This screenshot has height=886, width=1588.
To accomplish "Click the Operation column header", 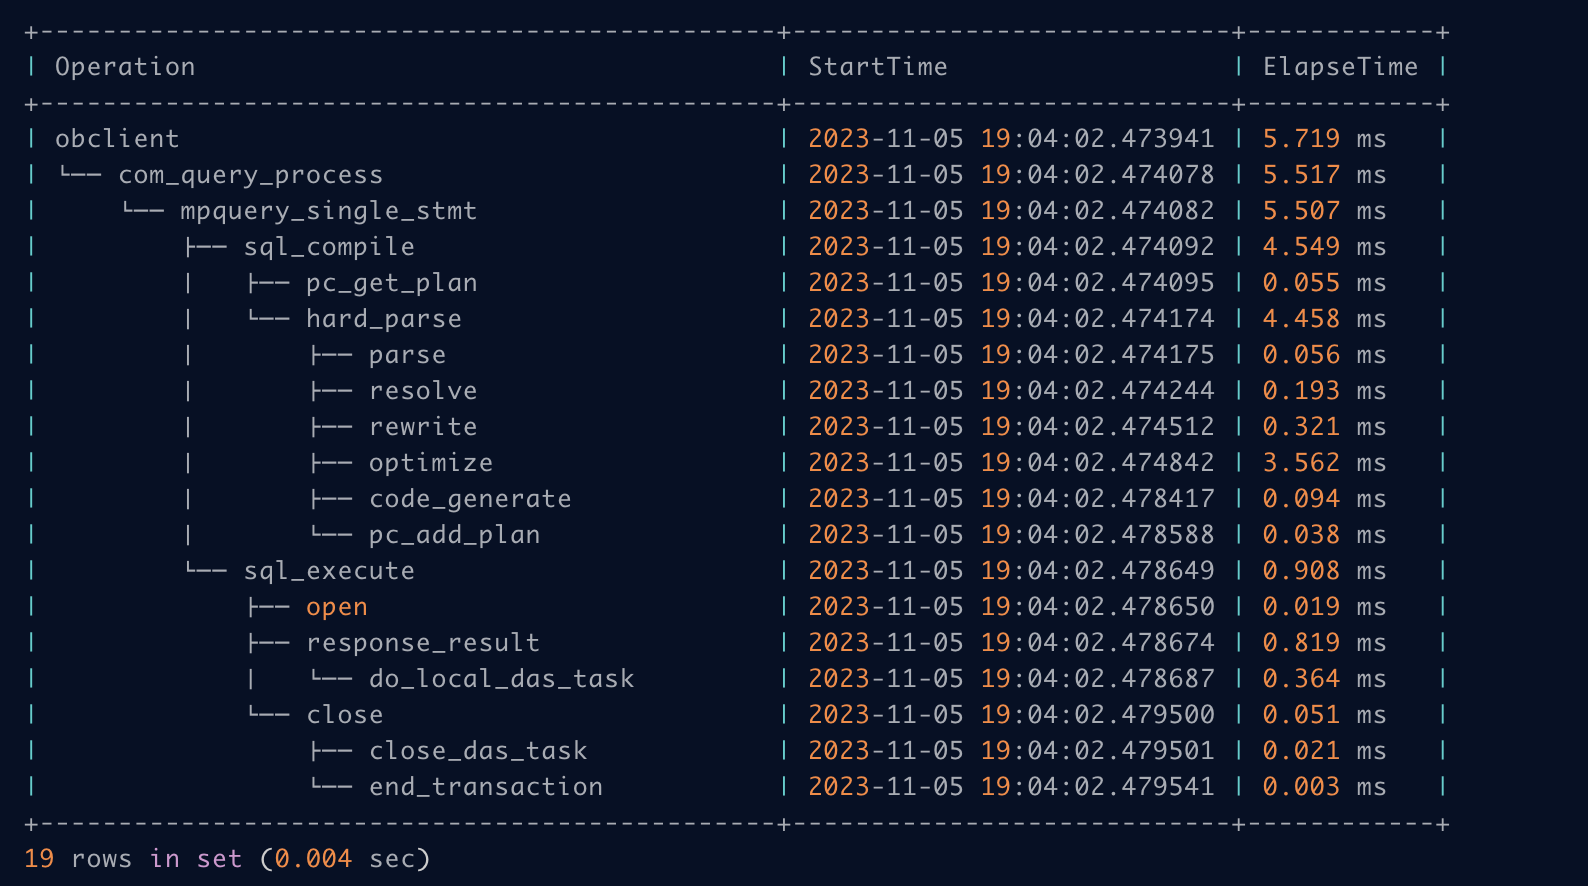I will click(125, 67).
